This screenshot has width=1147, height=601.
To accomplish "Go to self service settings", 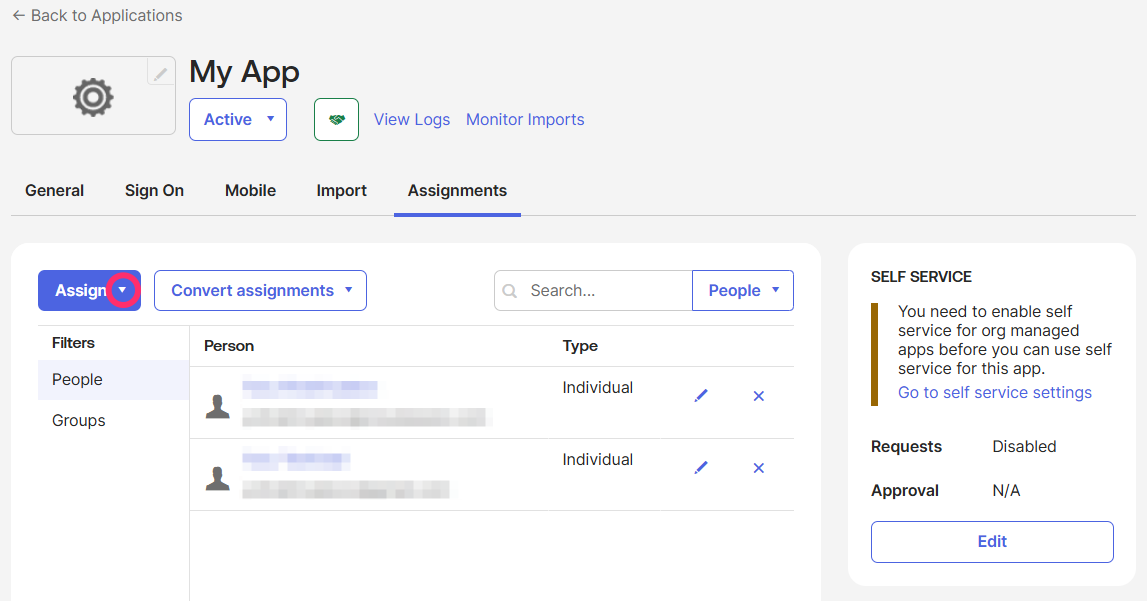I will point(994,392).
